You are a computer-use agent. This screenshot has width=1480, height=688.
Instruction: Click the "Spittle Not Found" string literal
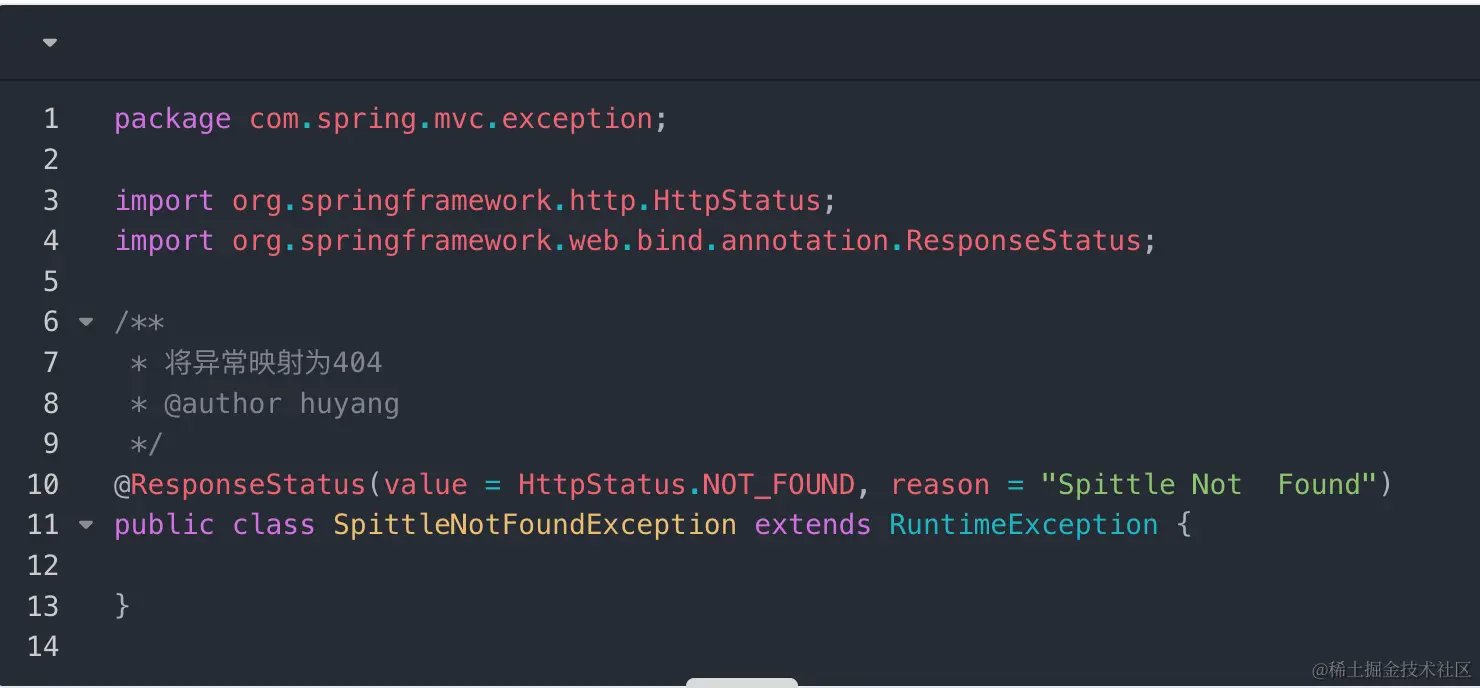[x=1208, y=485]
